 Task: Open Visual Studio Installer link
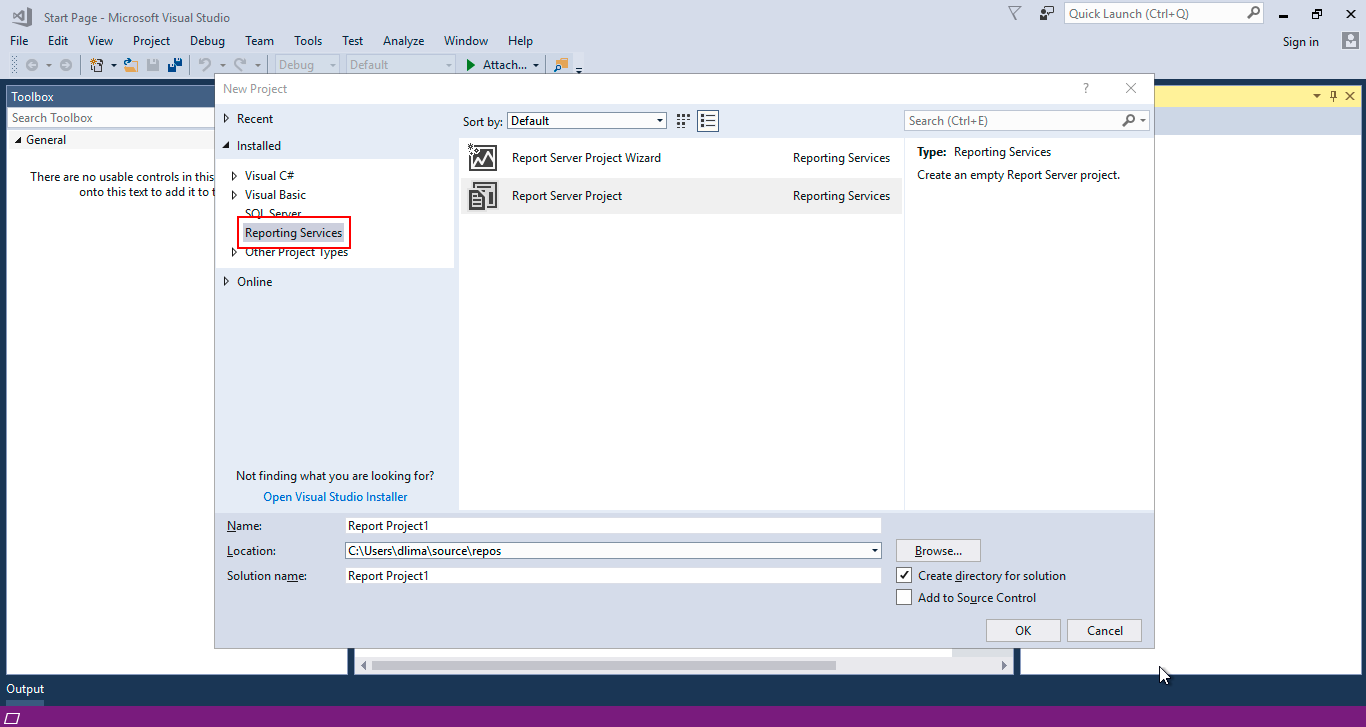(x=335, y=497)
